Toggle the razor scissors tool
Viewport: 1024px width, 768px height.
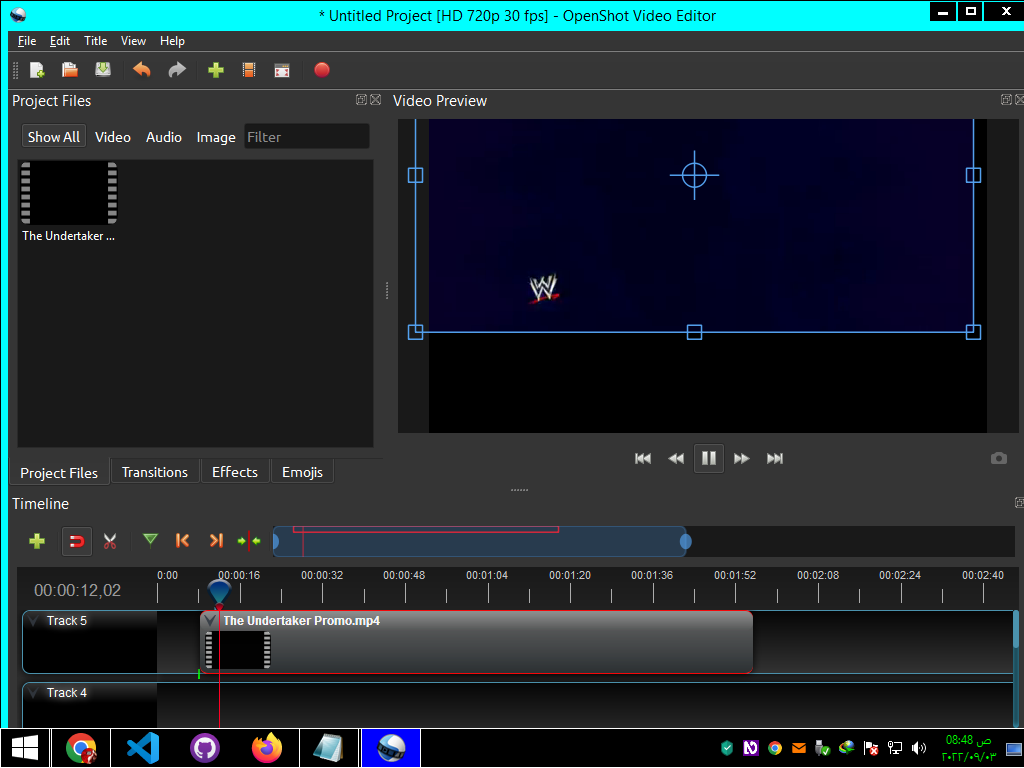tap(110, 541)
